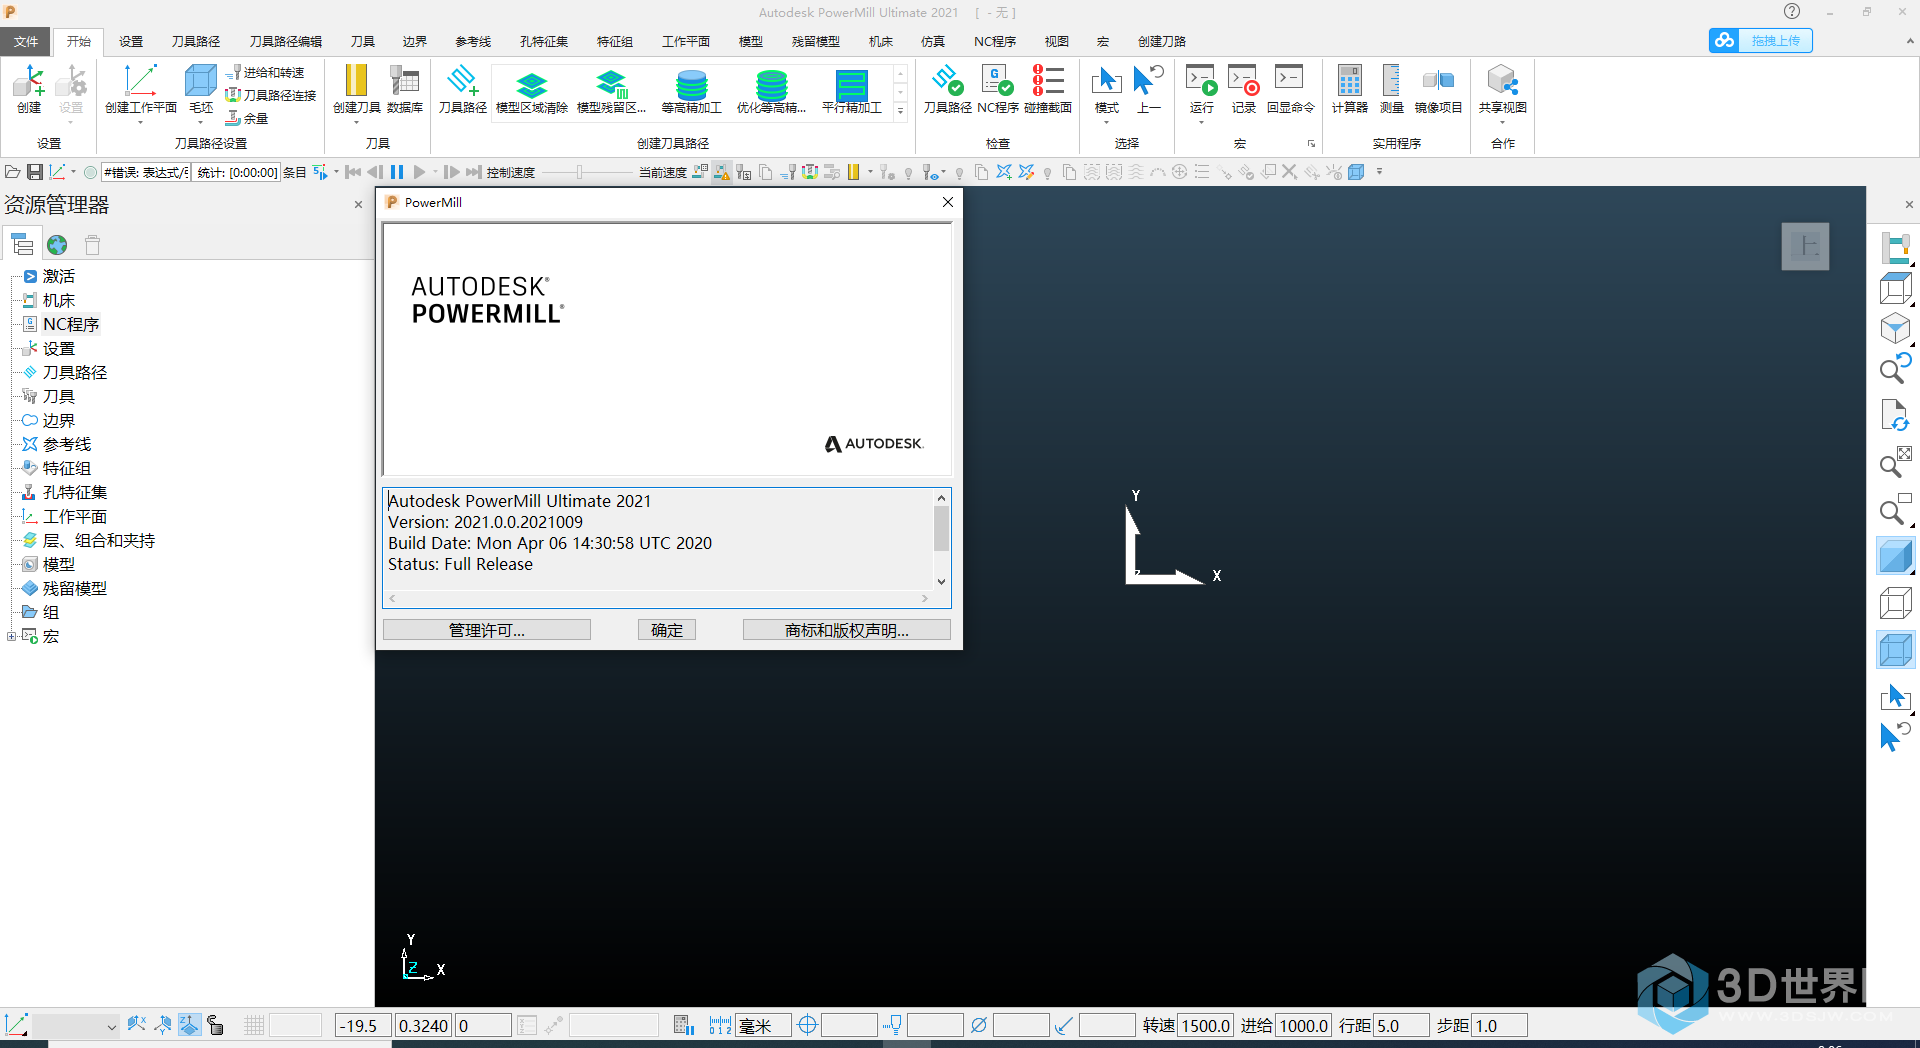
Task: Pause the simulation playback
Action: click(x=397, y=172)
